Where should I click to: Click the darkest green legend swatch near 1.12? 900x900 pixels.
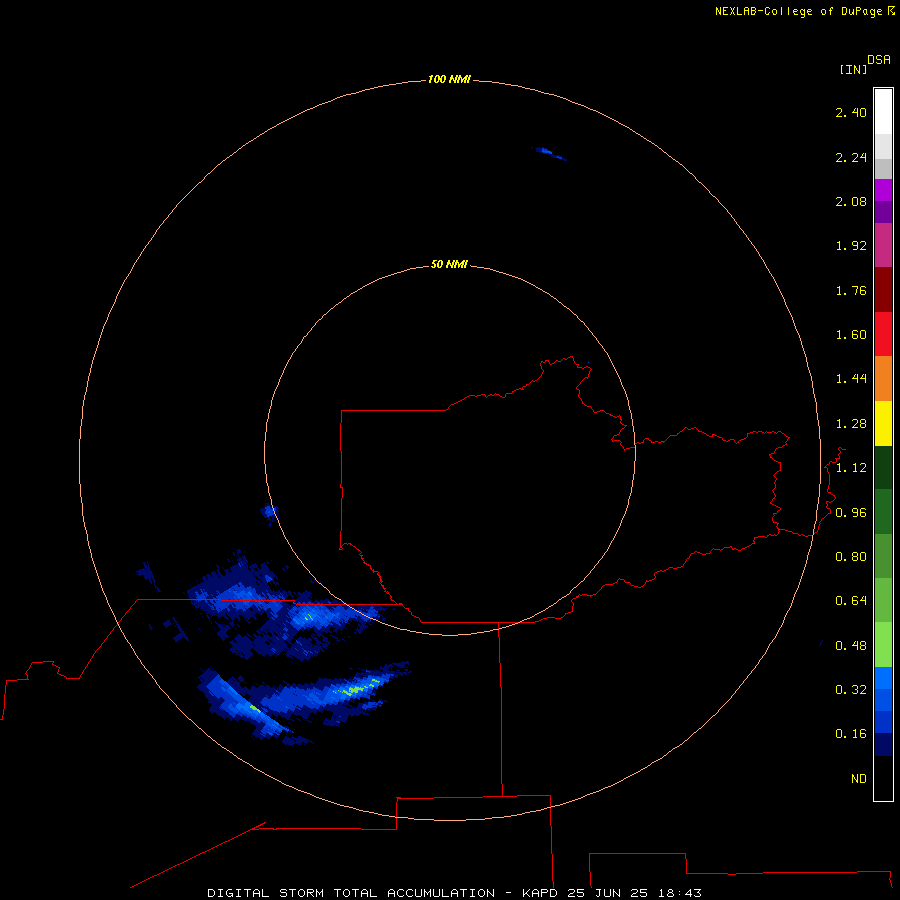[883, 468]
